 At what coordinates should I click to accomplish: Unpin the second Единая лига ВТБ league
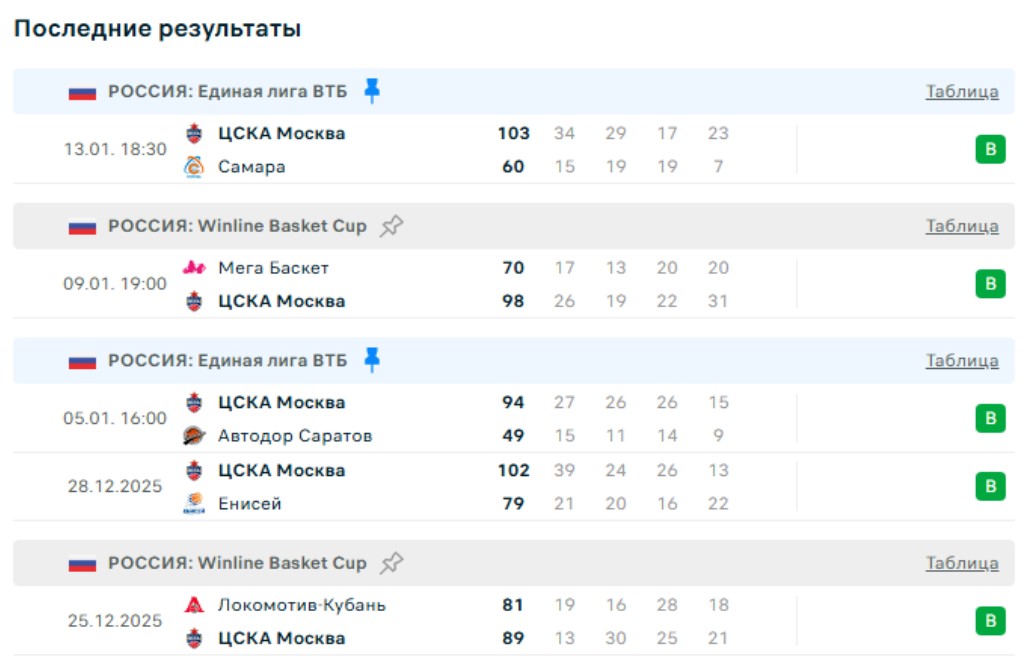pos(372,360)
